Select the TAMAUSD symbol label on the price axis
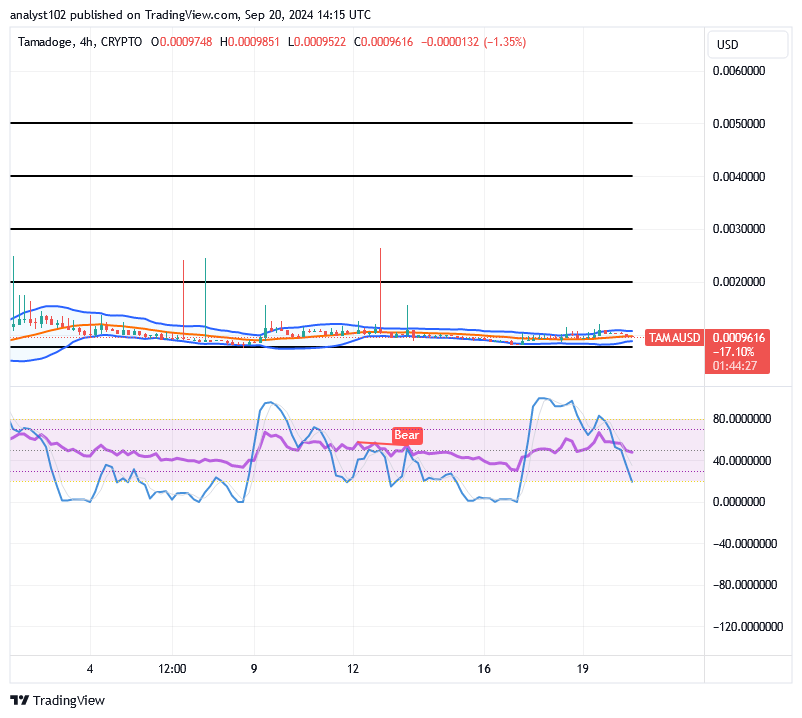The width and height of the screenshot is (802, 718). 673,338
